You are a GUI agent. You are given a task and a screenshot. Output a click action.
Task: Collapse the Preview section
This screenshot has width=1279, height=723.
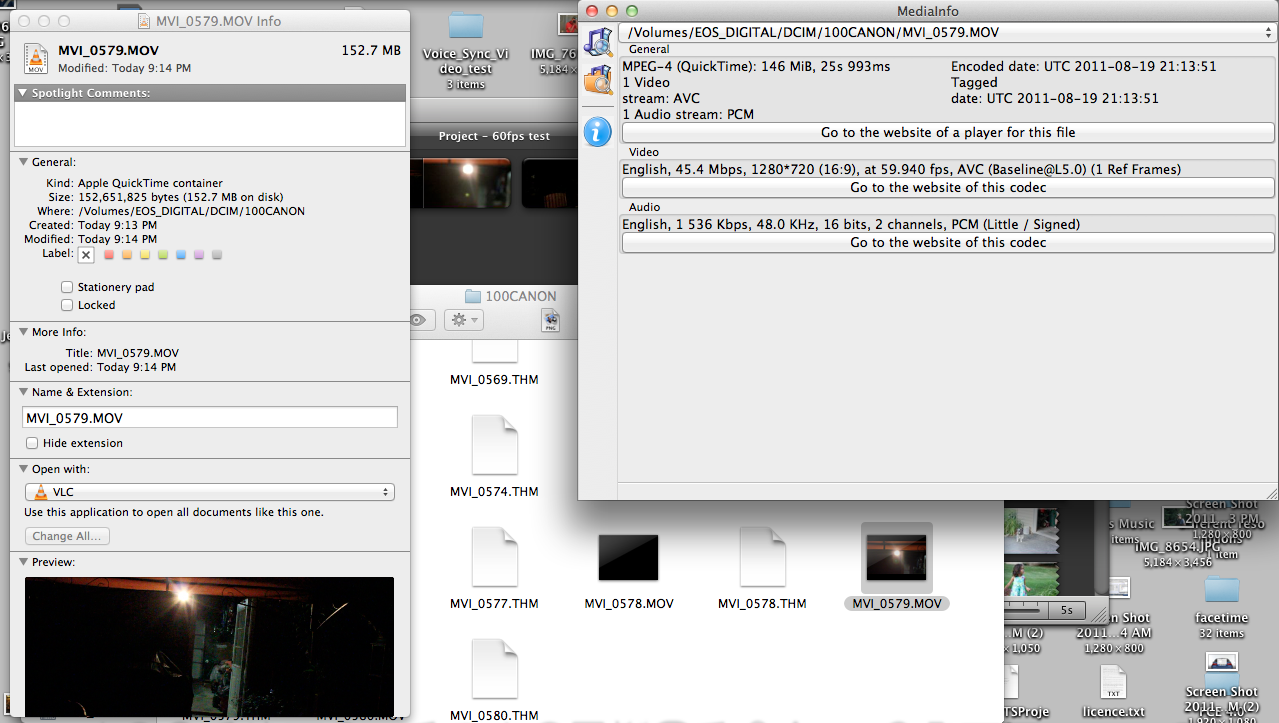point(23,562)
